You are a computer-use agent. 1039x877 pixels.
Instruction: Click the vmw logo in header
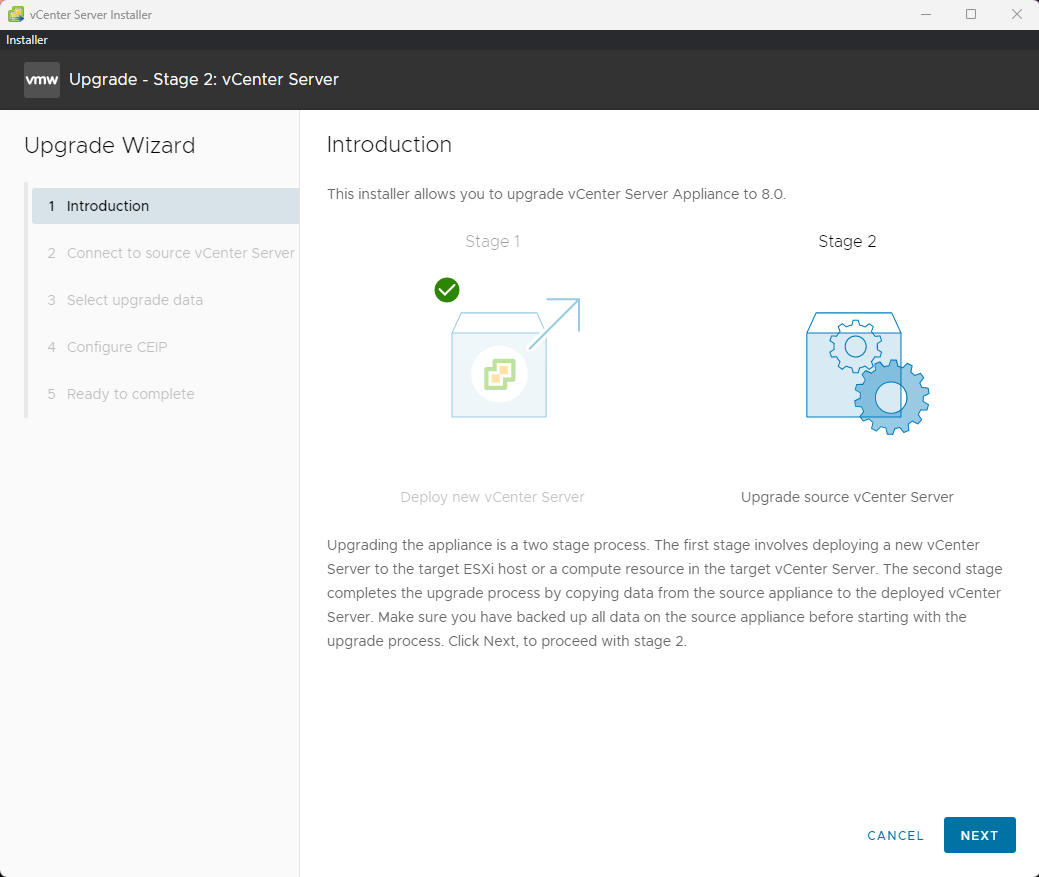pos(42,80)
